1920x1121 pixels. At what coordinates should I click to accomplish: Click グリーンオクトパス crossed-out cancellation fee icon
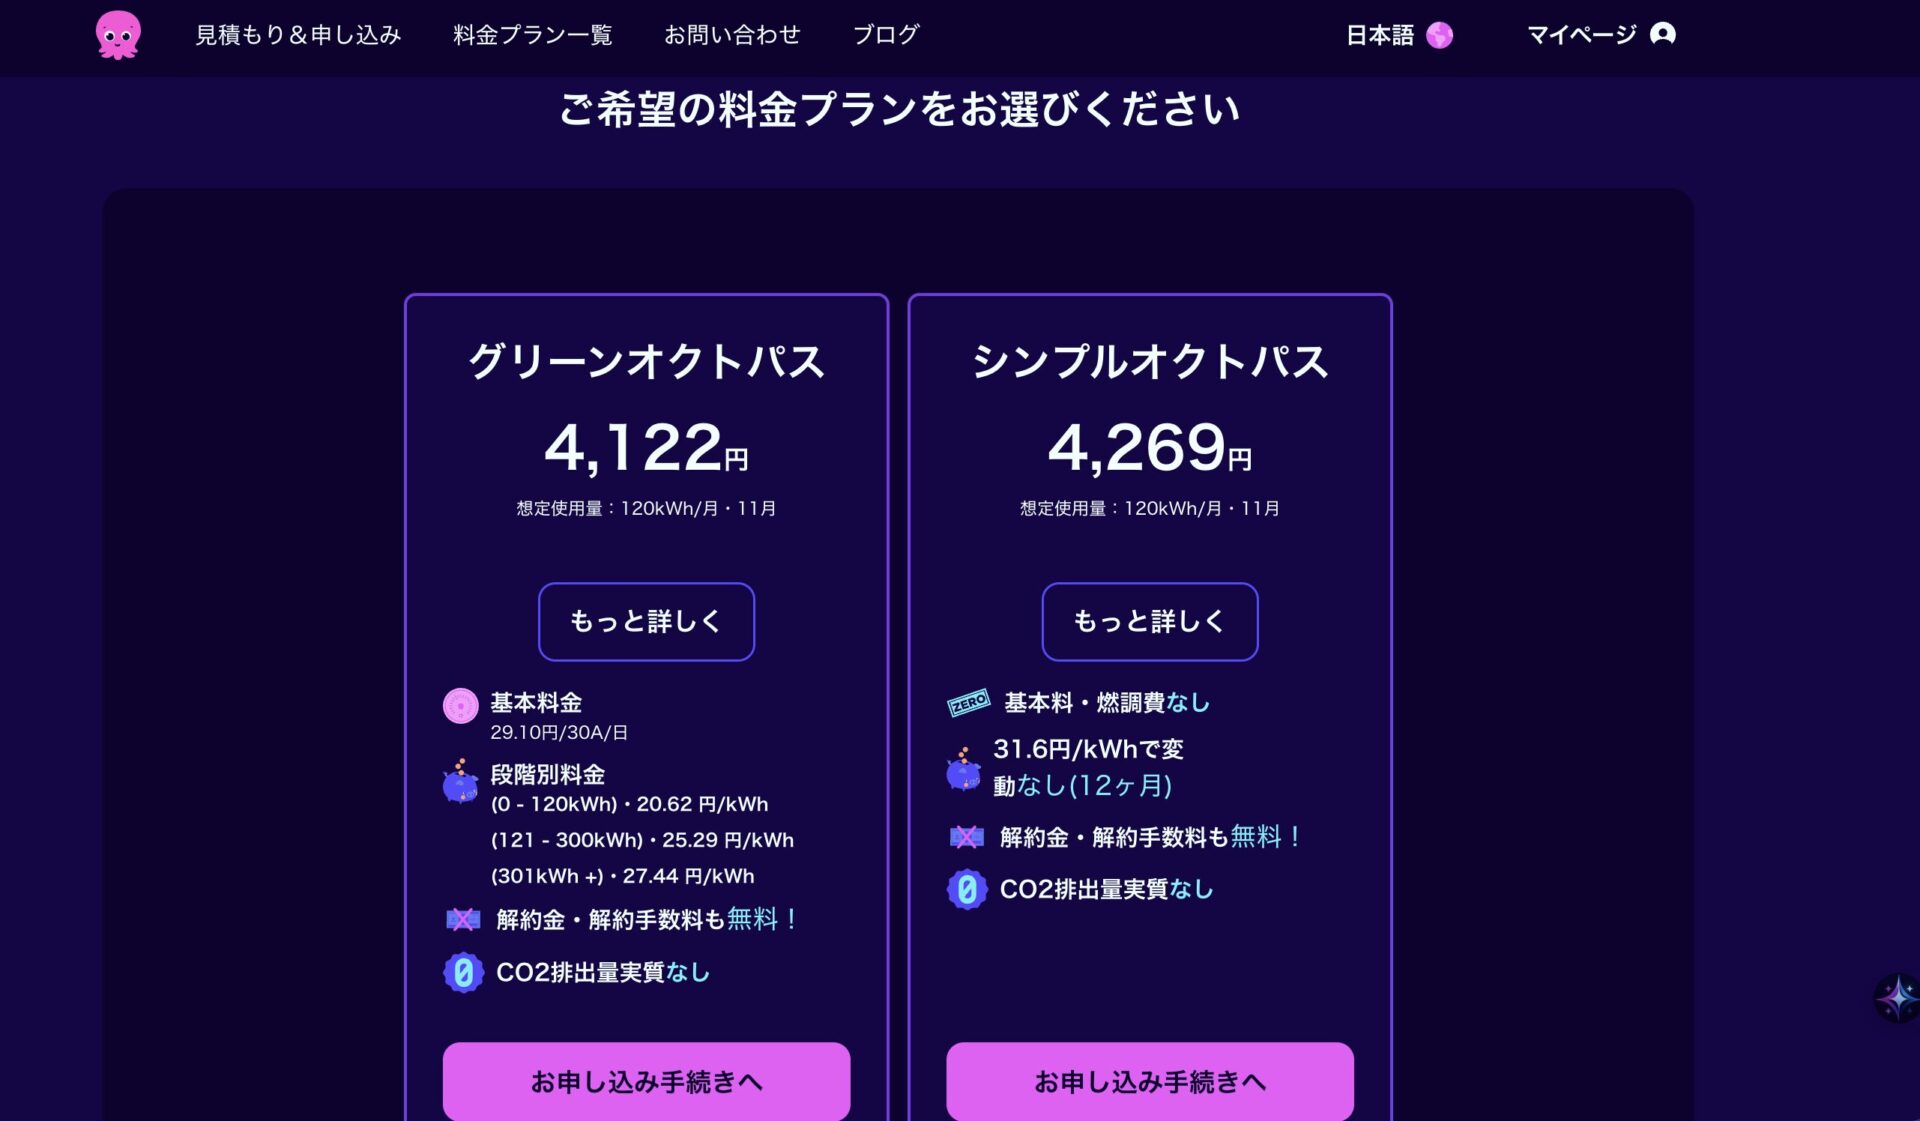pyautogui.click(x=463, y=919)
